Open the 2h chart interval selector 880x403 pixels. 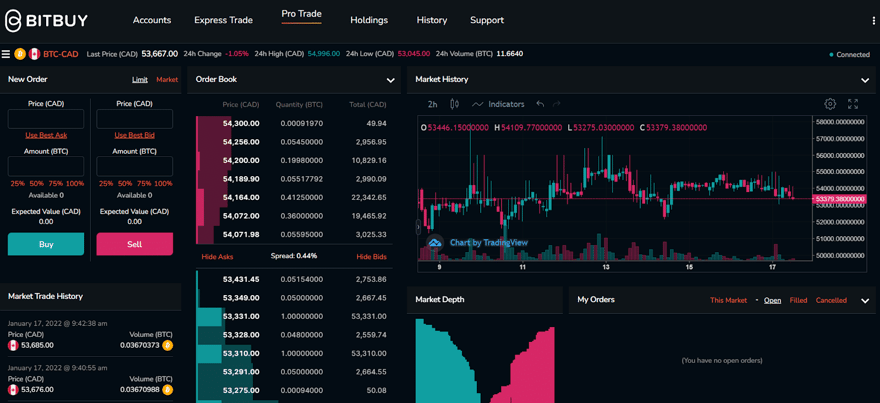pos(432,104)
